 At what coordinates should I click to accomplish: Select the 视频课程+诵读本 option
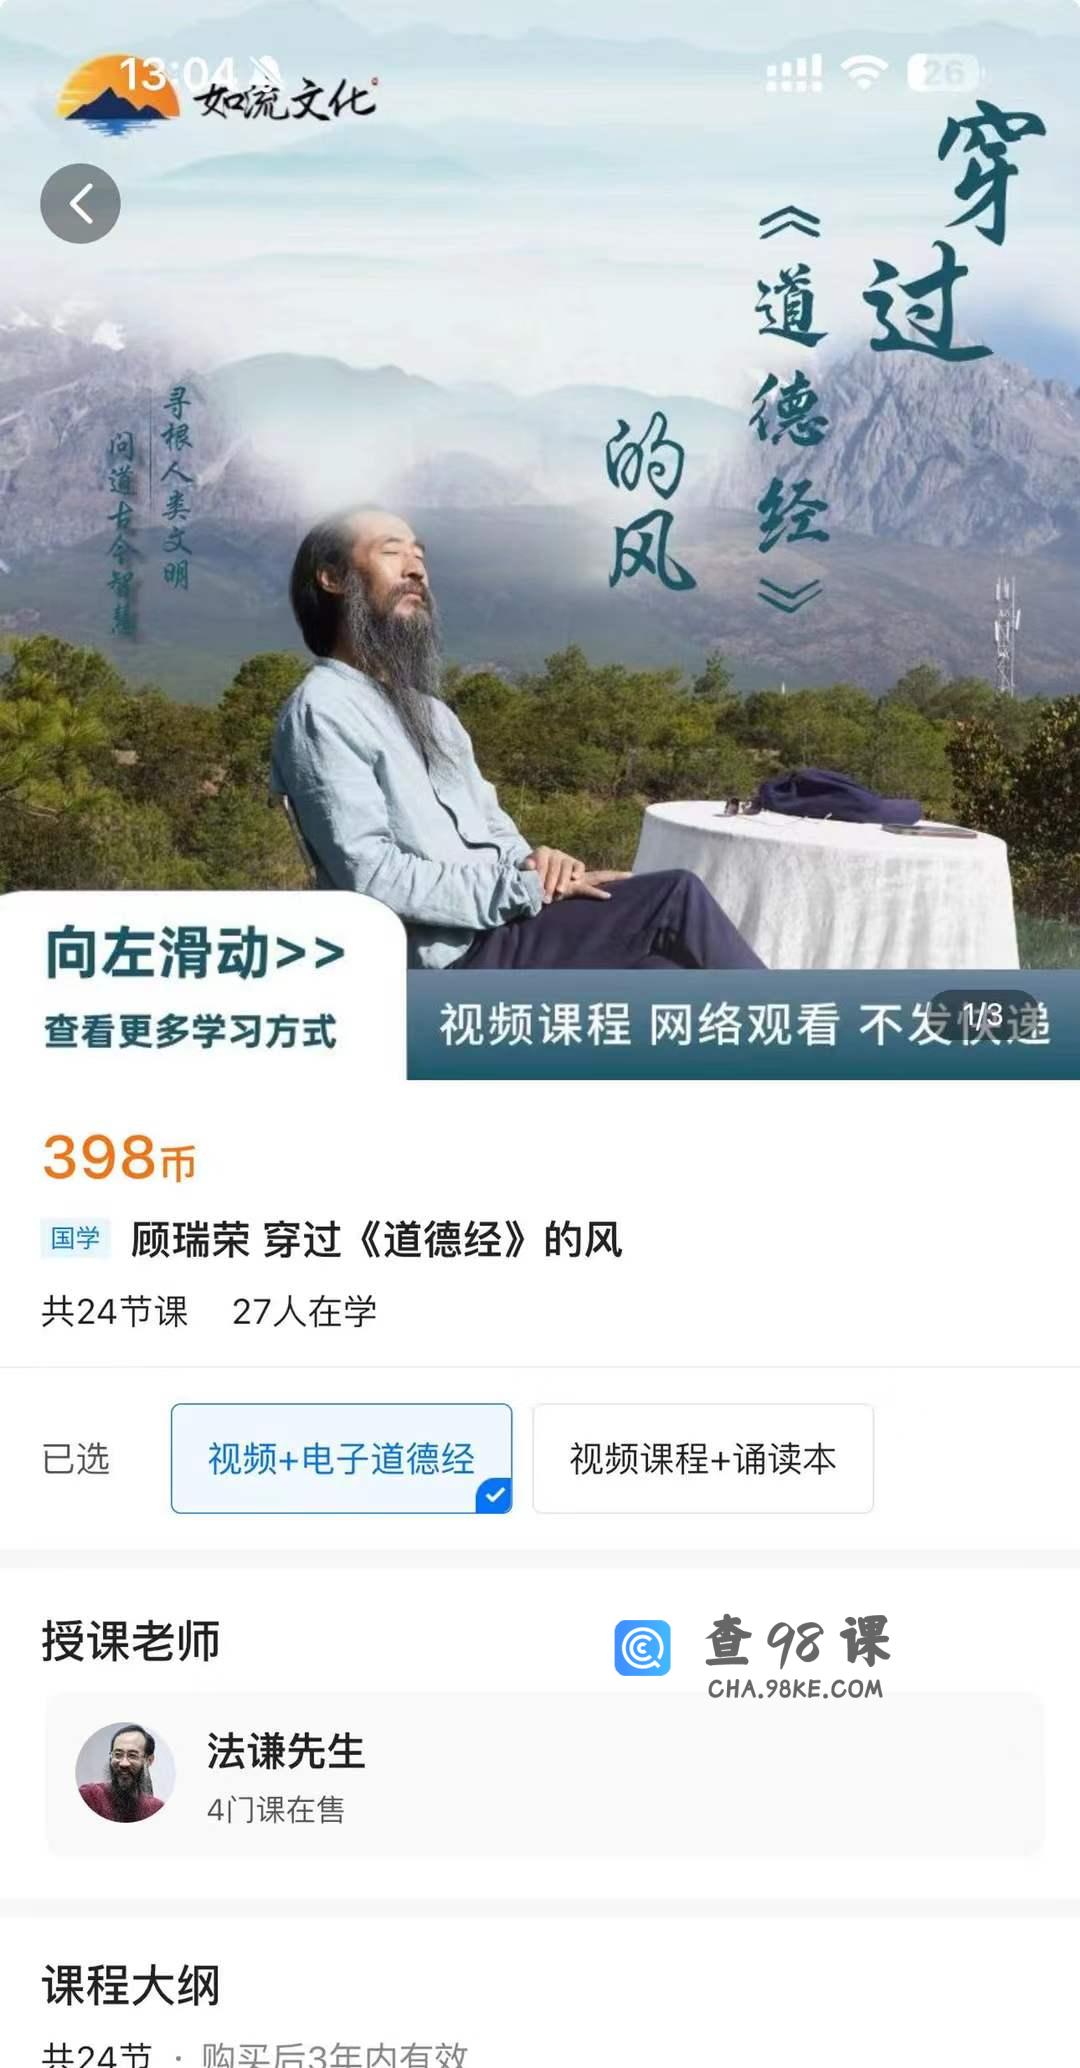[x=703, y=1459]
